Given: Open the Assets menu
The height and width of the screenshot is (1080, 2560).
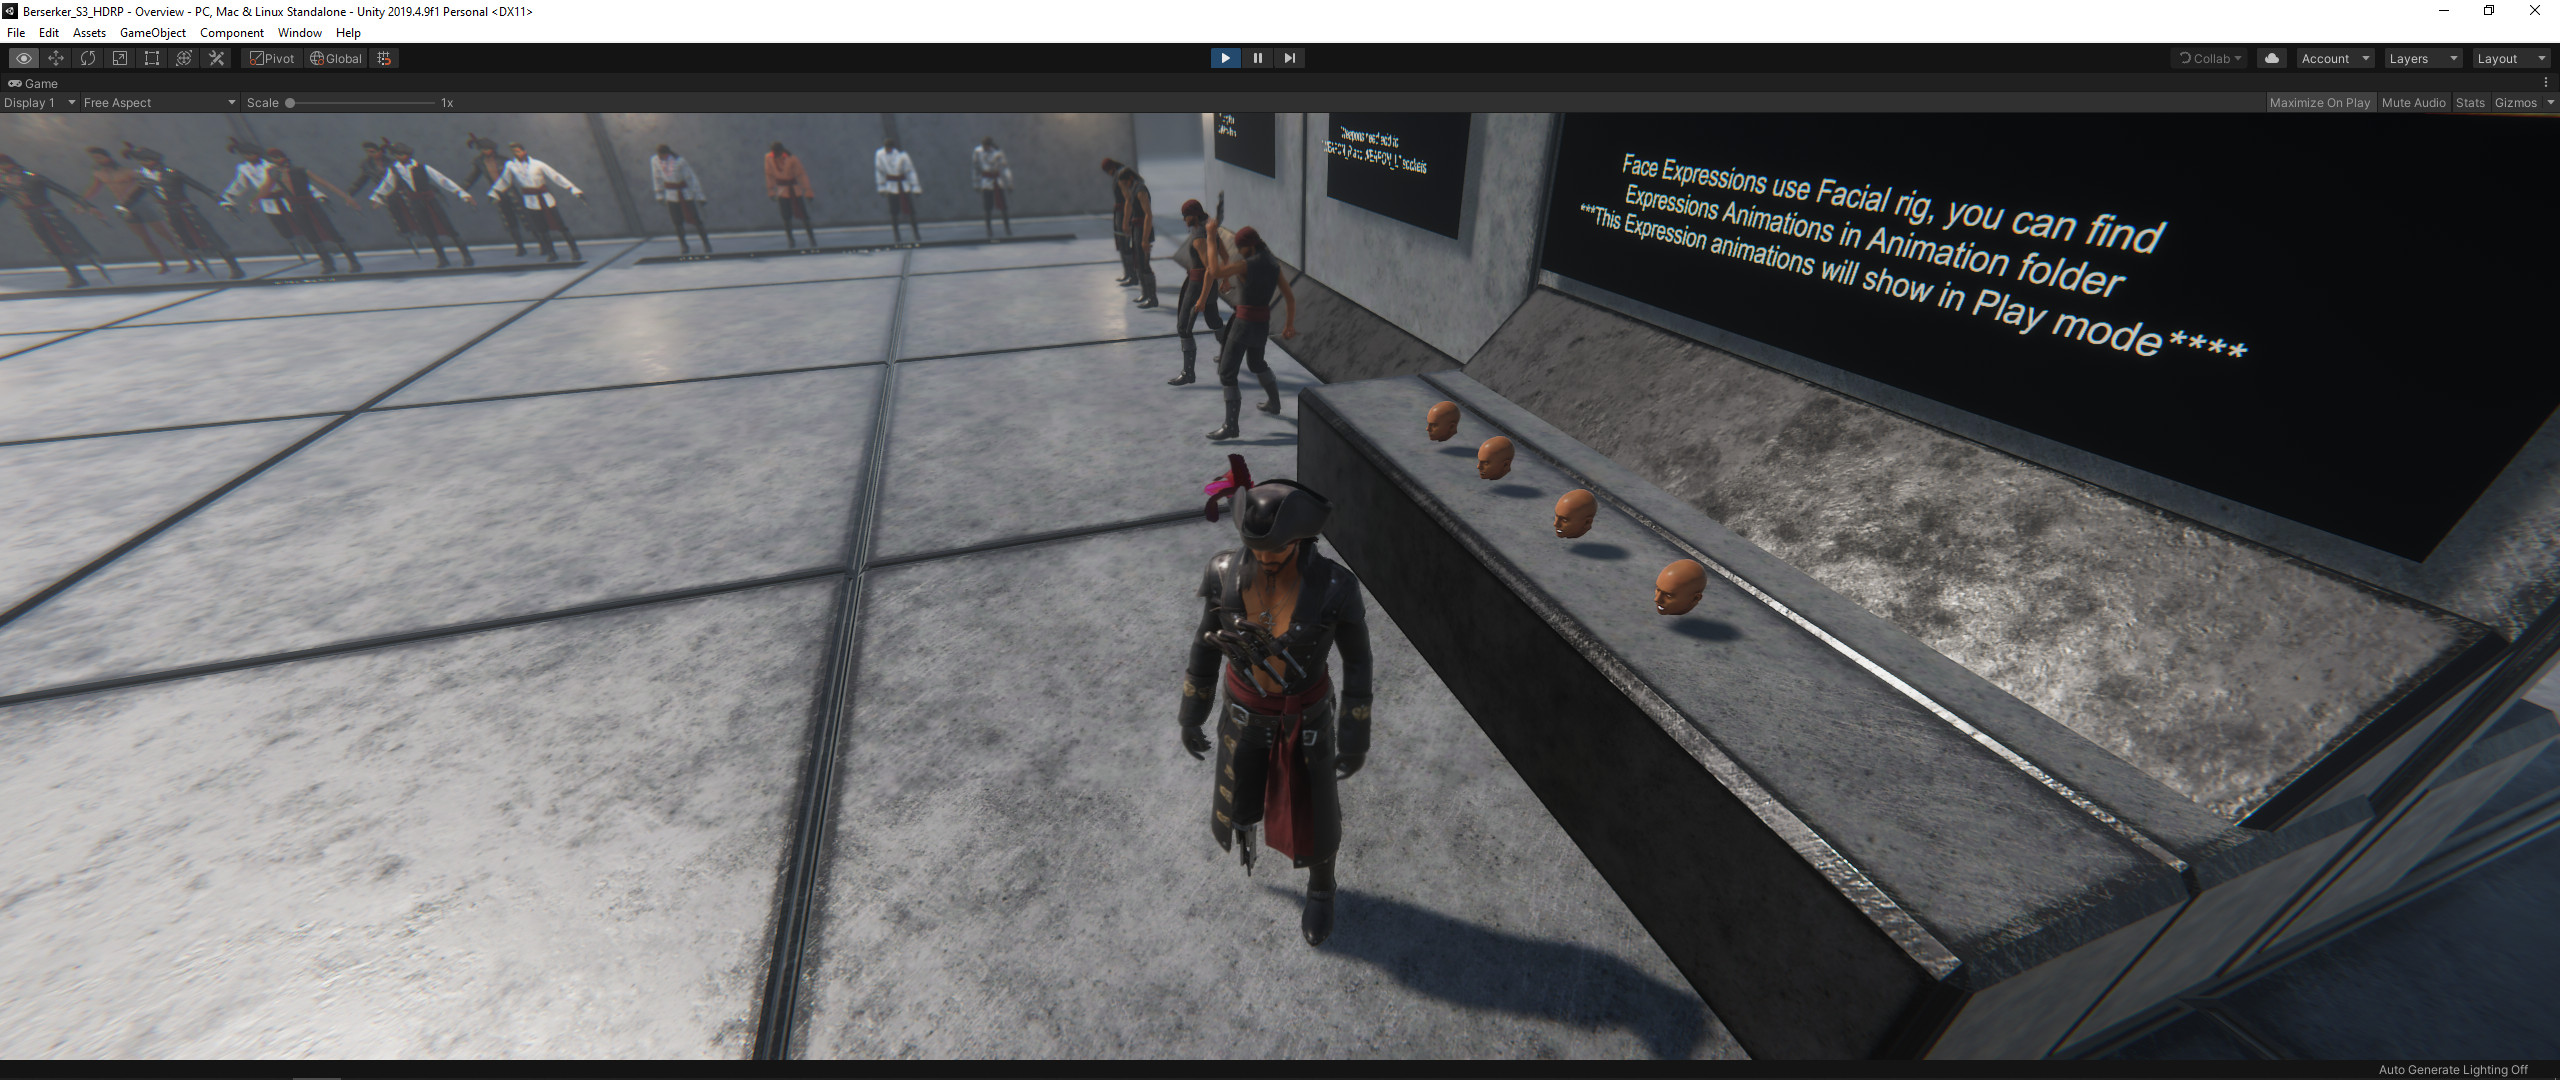Looking at the screenshot, I should [x=89, y=32].
